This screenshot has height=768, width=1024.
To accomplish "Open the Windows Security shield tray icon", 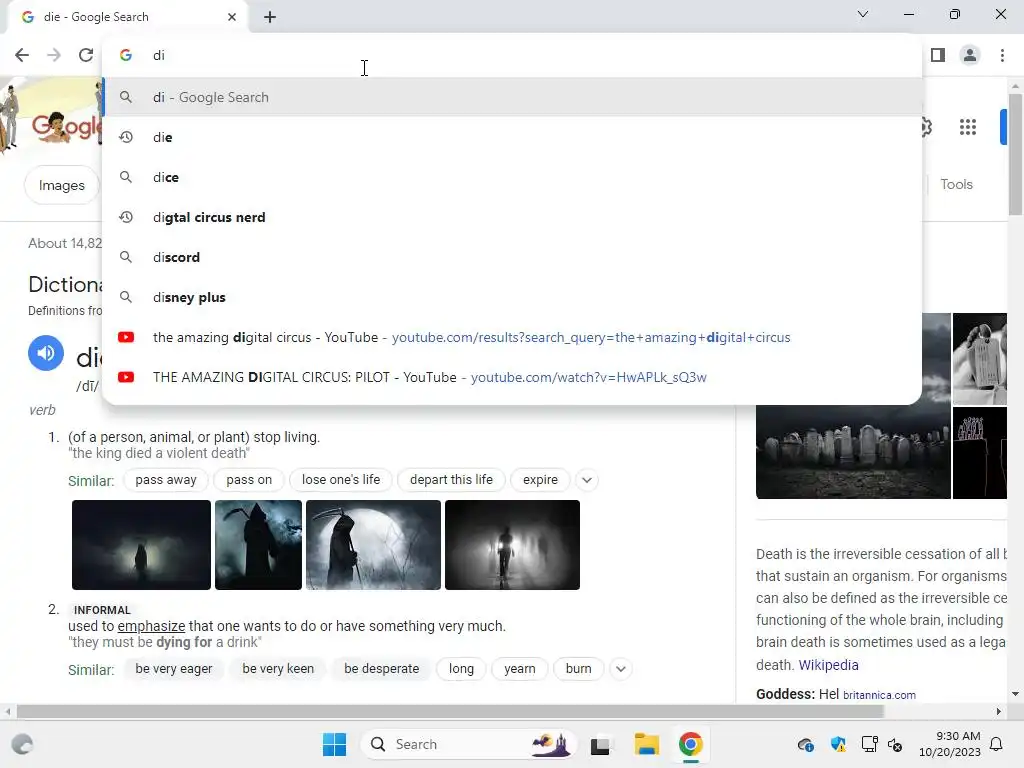I will click(x=838, y=744).
